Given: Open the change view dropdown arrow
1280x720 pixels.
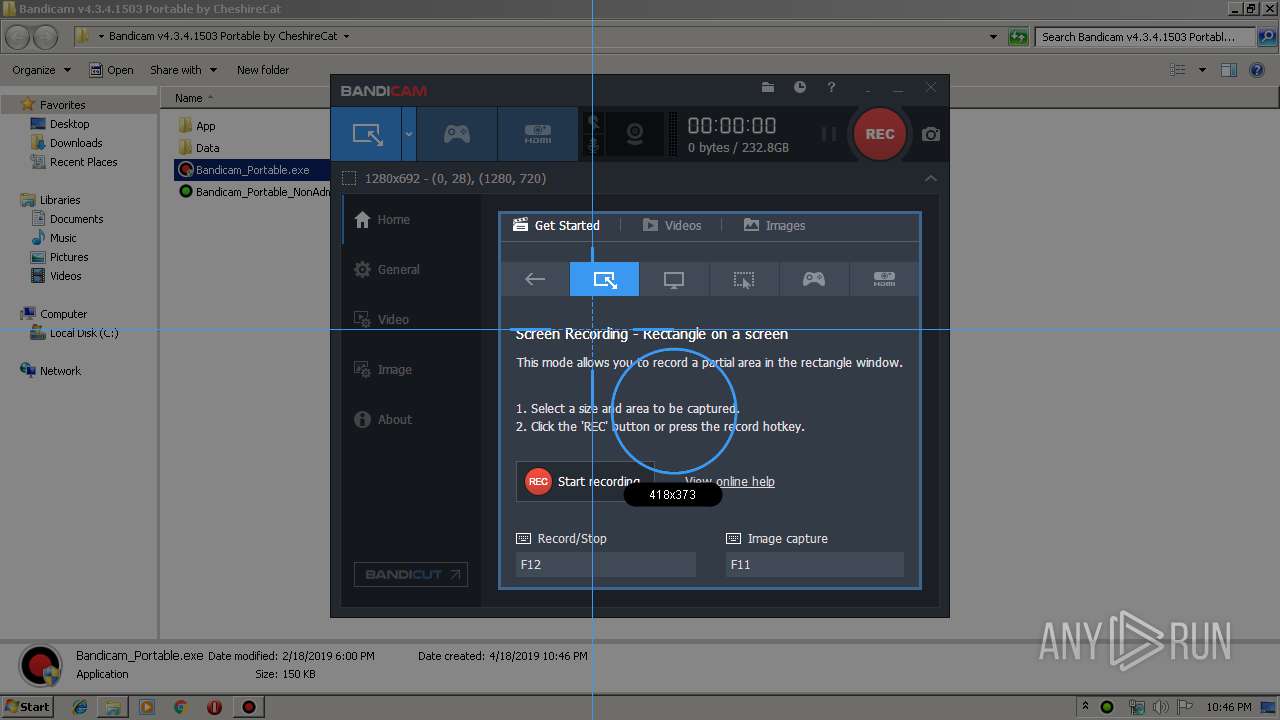Looking at the screenshot, I should [1202, 70].
